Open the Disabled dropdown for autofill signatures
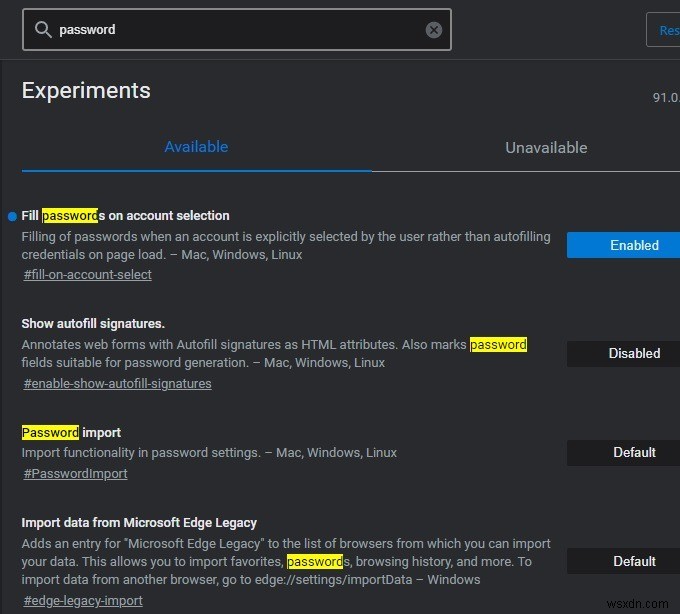 [624, 353]
